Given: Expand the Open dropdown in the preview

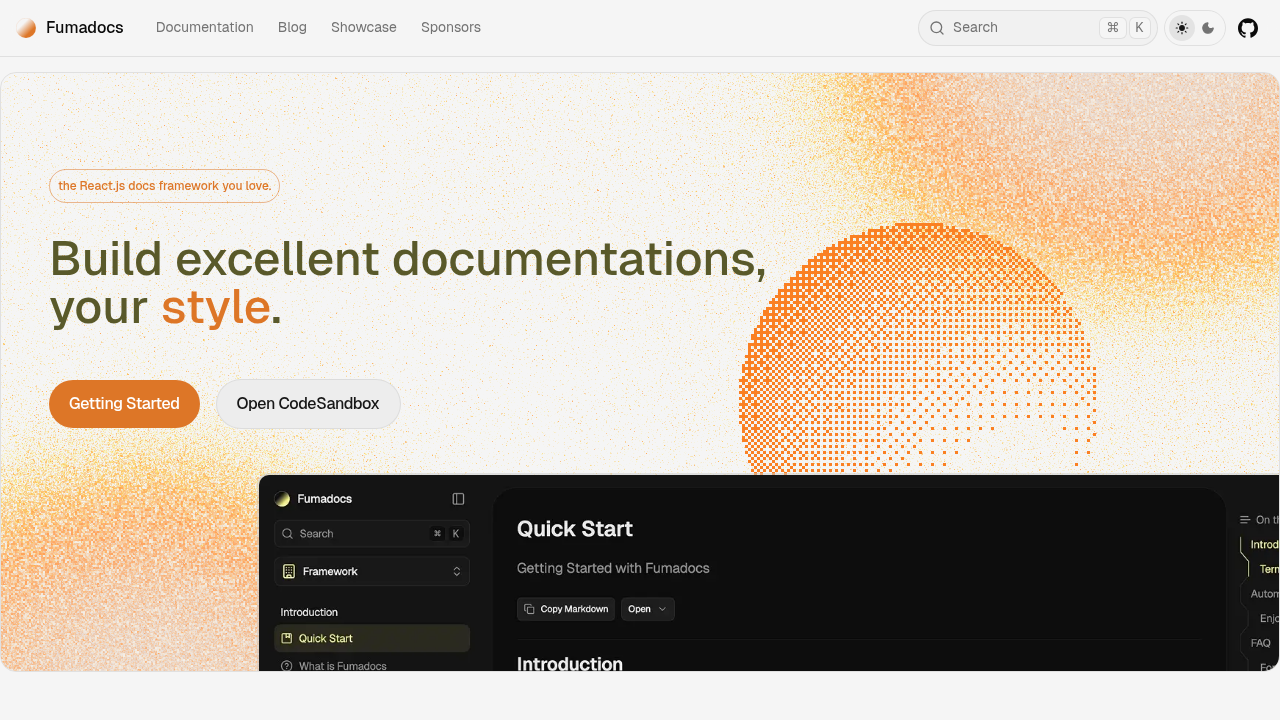Looking at the screenshot, I should pyautogui.click(x=648, y=609).
